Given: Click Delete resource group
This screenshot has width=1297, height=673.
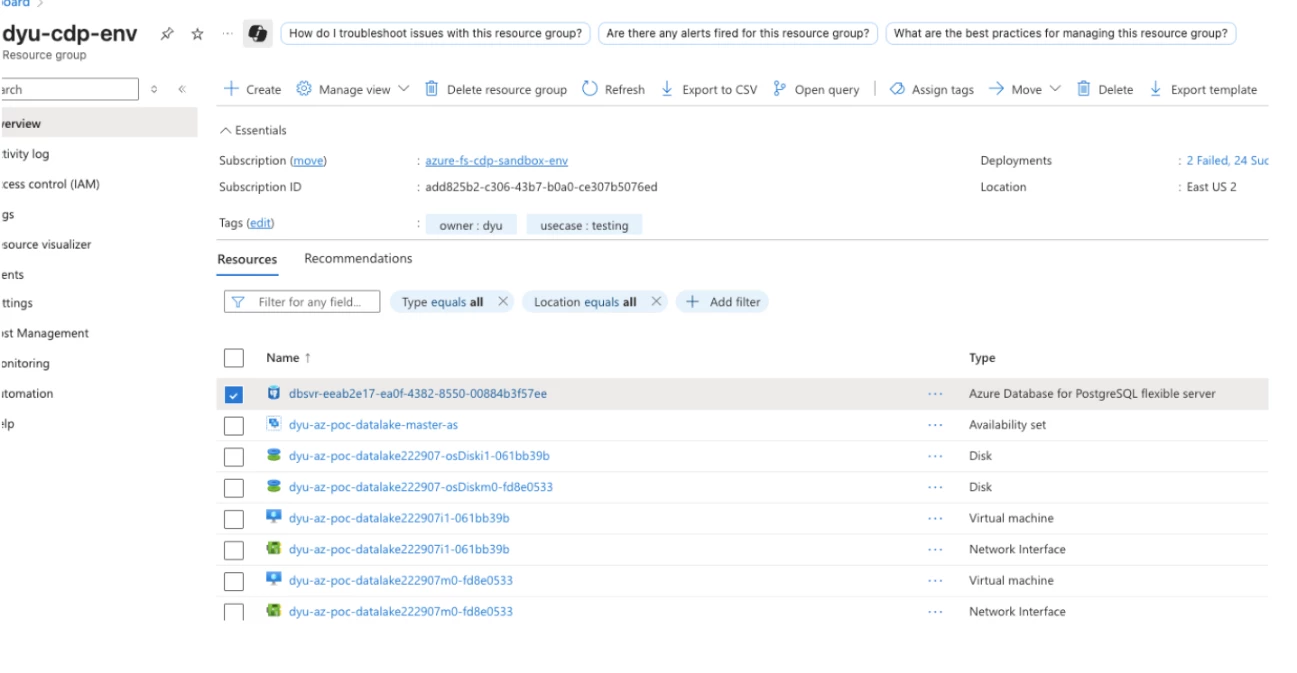Looking at the screenshot, I should pos(495,89).
